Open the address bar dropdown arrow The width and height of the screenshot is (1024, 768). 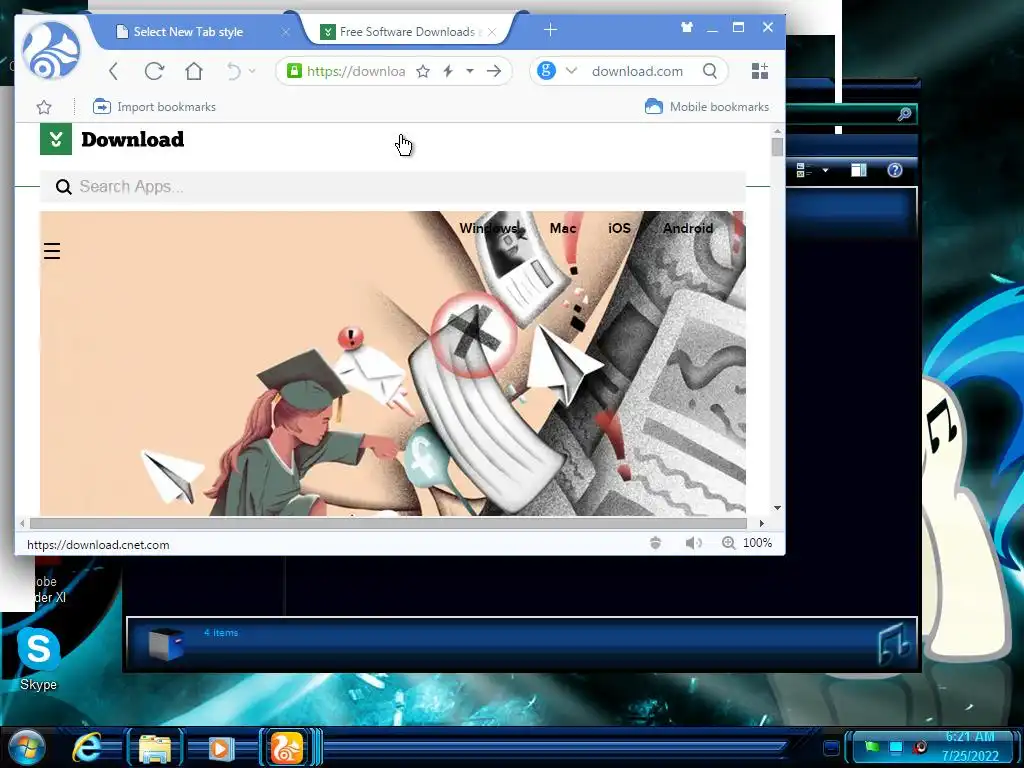(470, 71)
